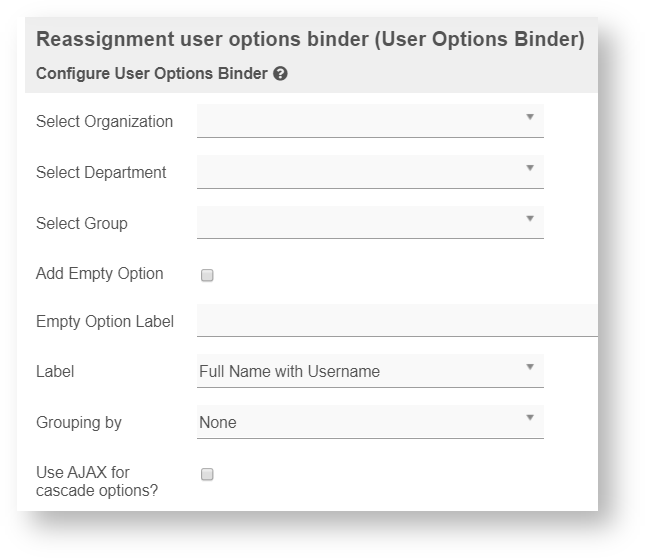Click the arrow icon on Grouping by field
Viewport: 646px width, 559px height.
click(x=530, y=418)
